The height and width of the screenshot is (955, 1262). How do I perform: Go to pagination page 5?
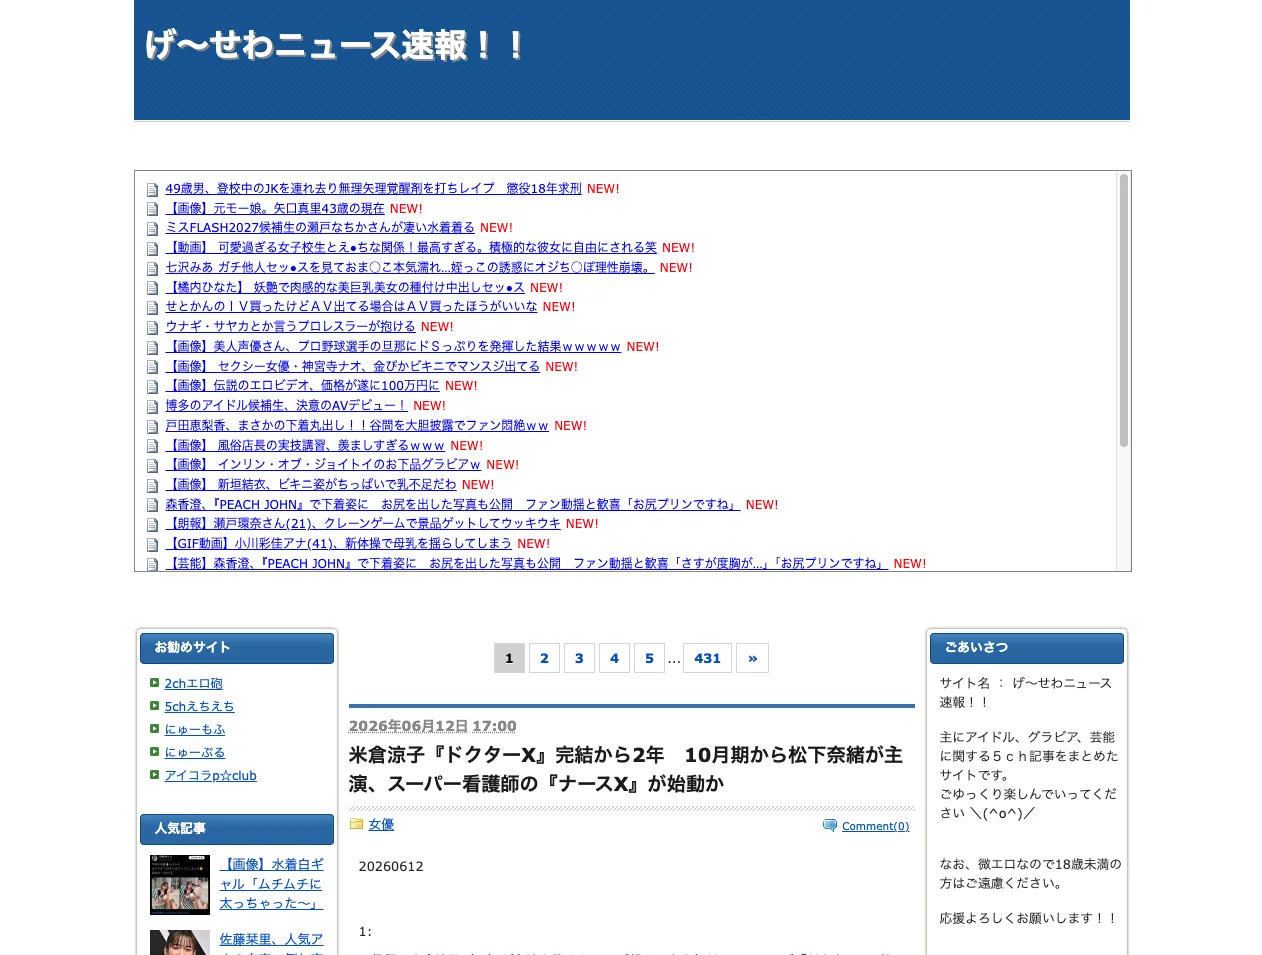[649, 658]
